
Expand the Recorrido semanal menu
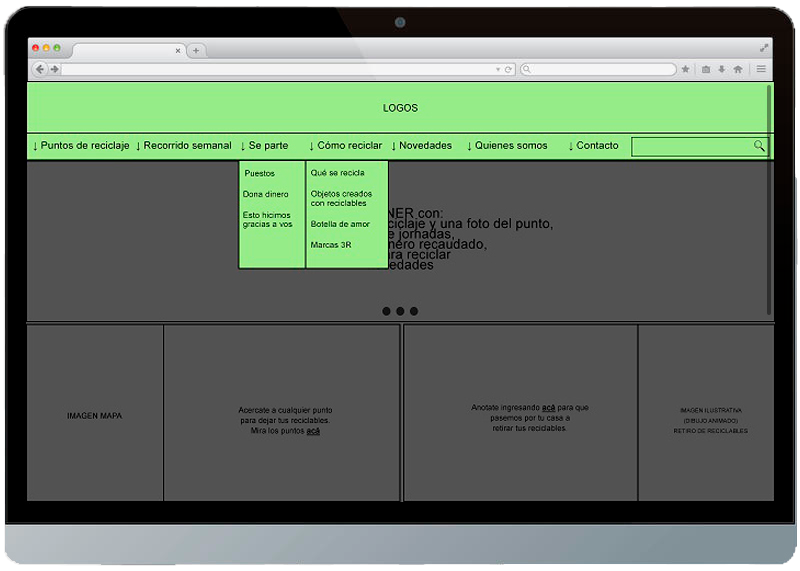click(x=184, y=146)
